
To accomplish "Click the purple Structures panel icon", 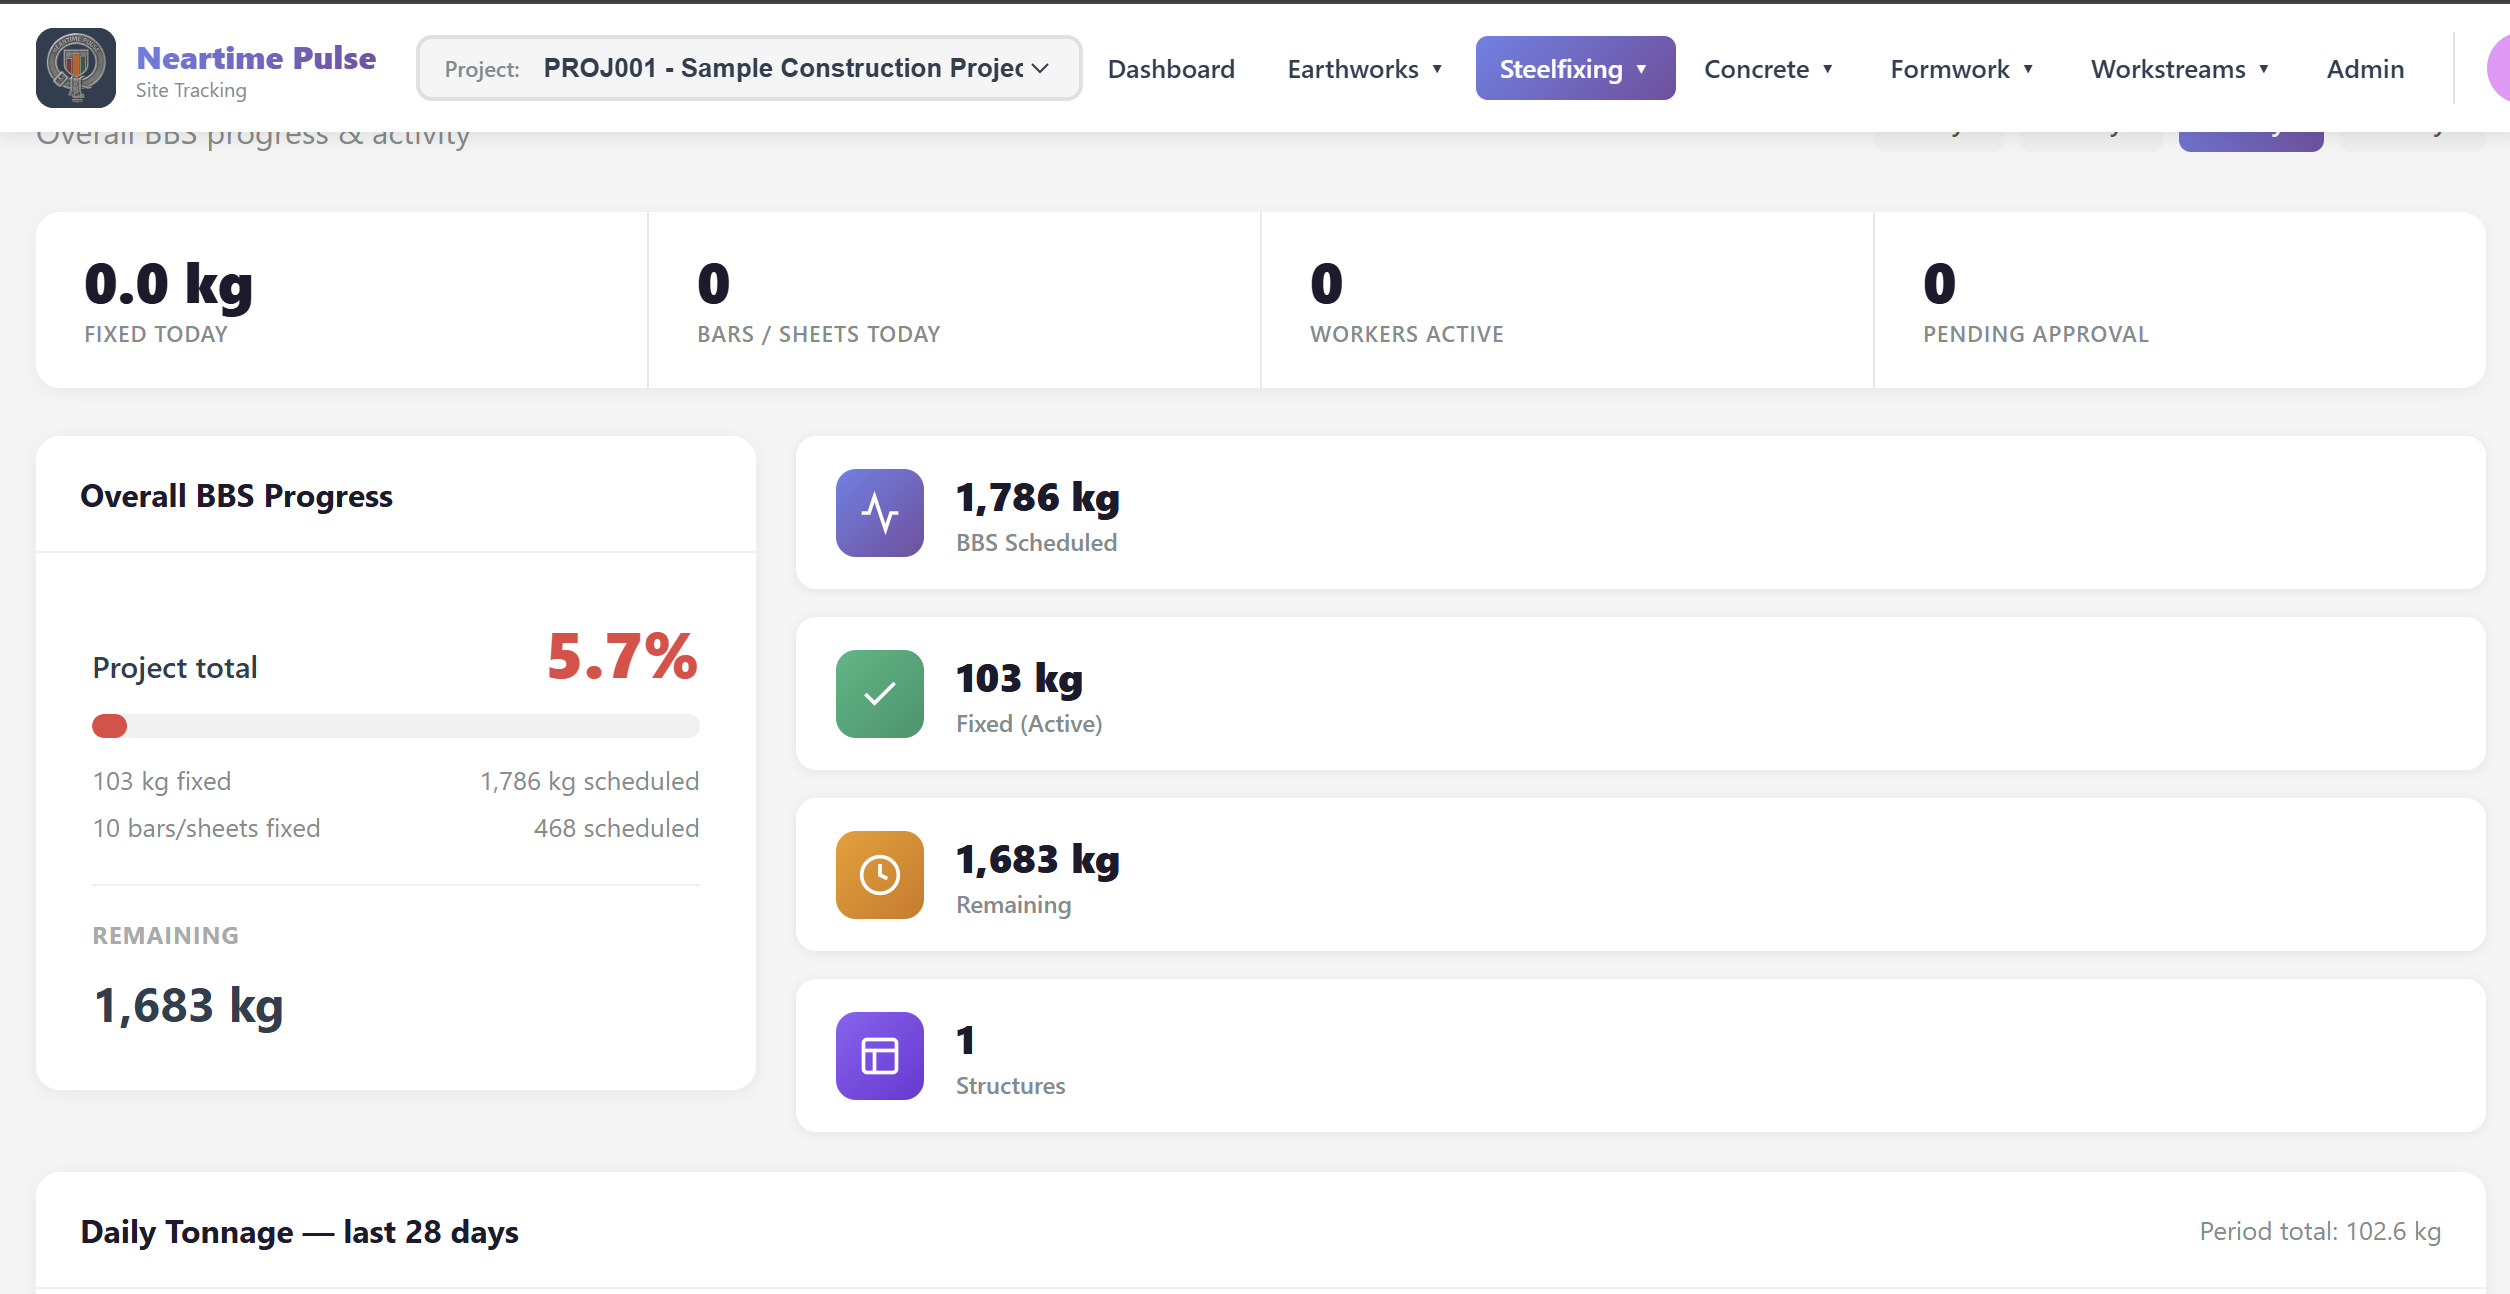I will click(879, 1055).
